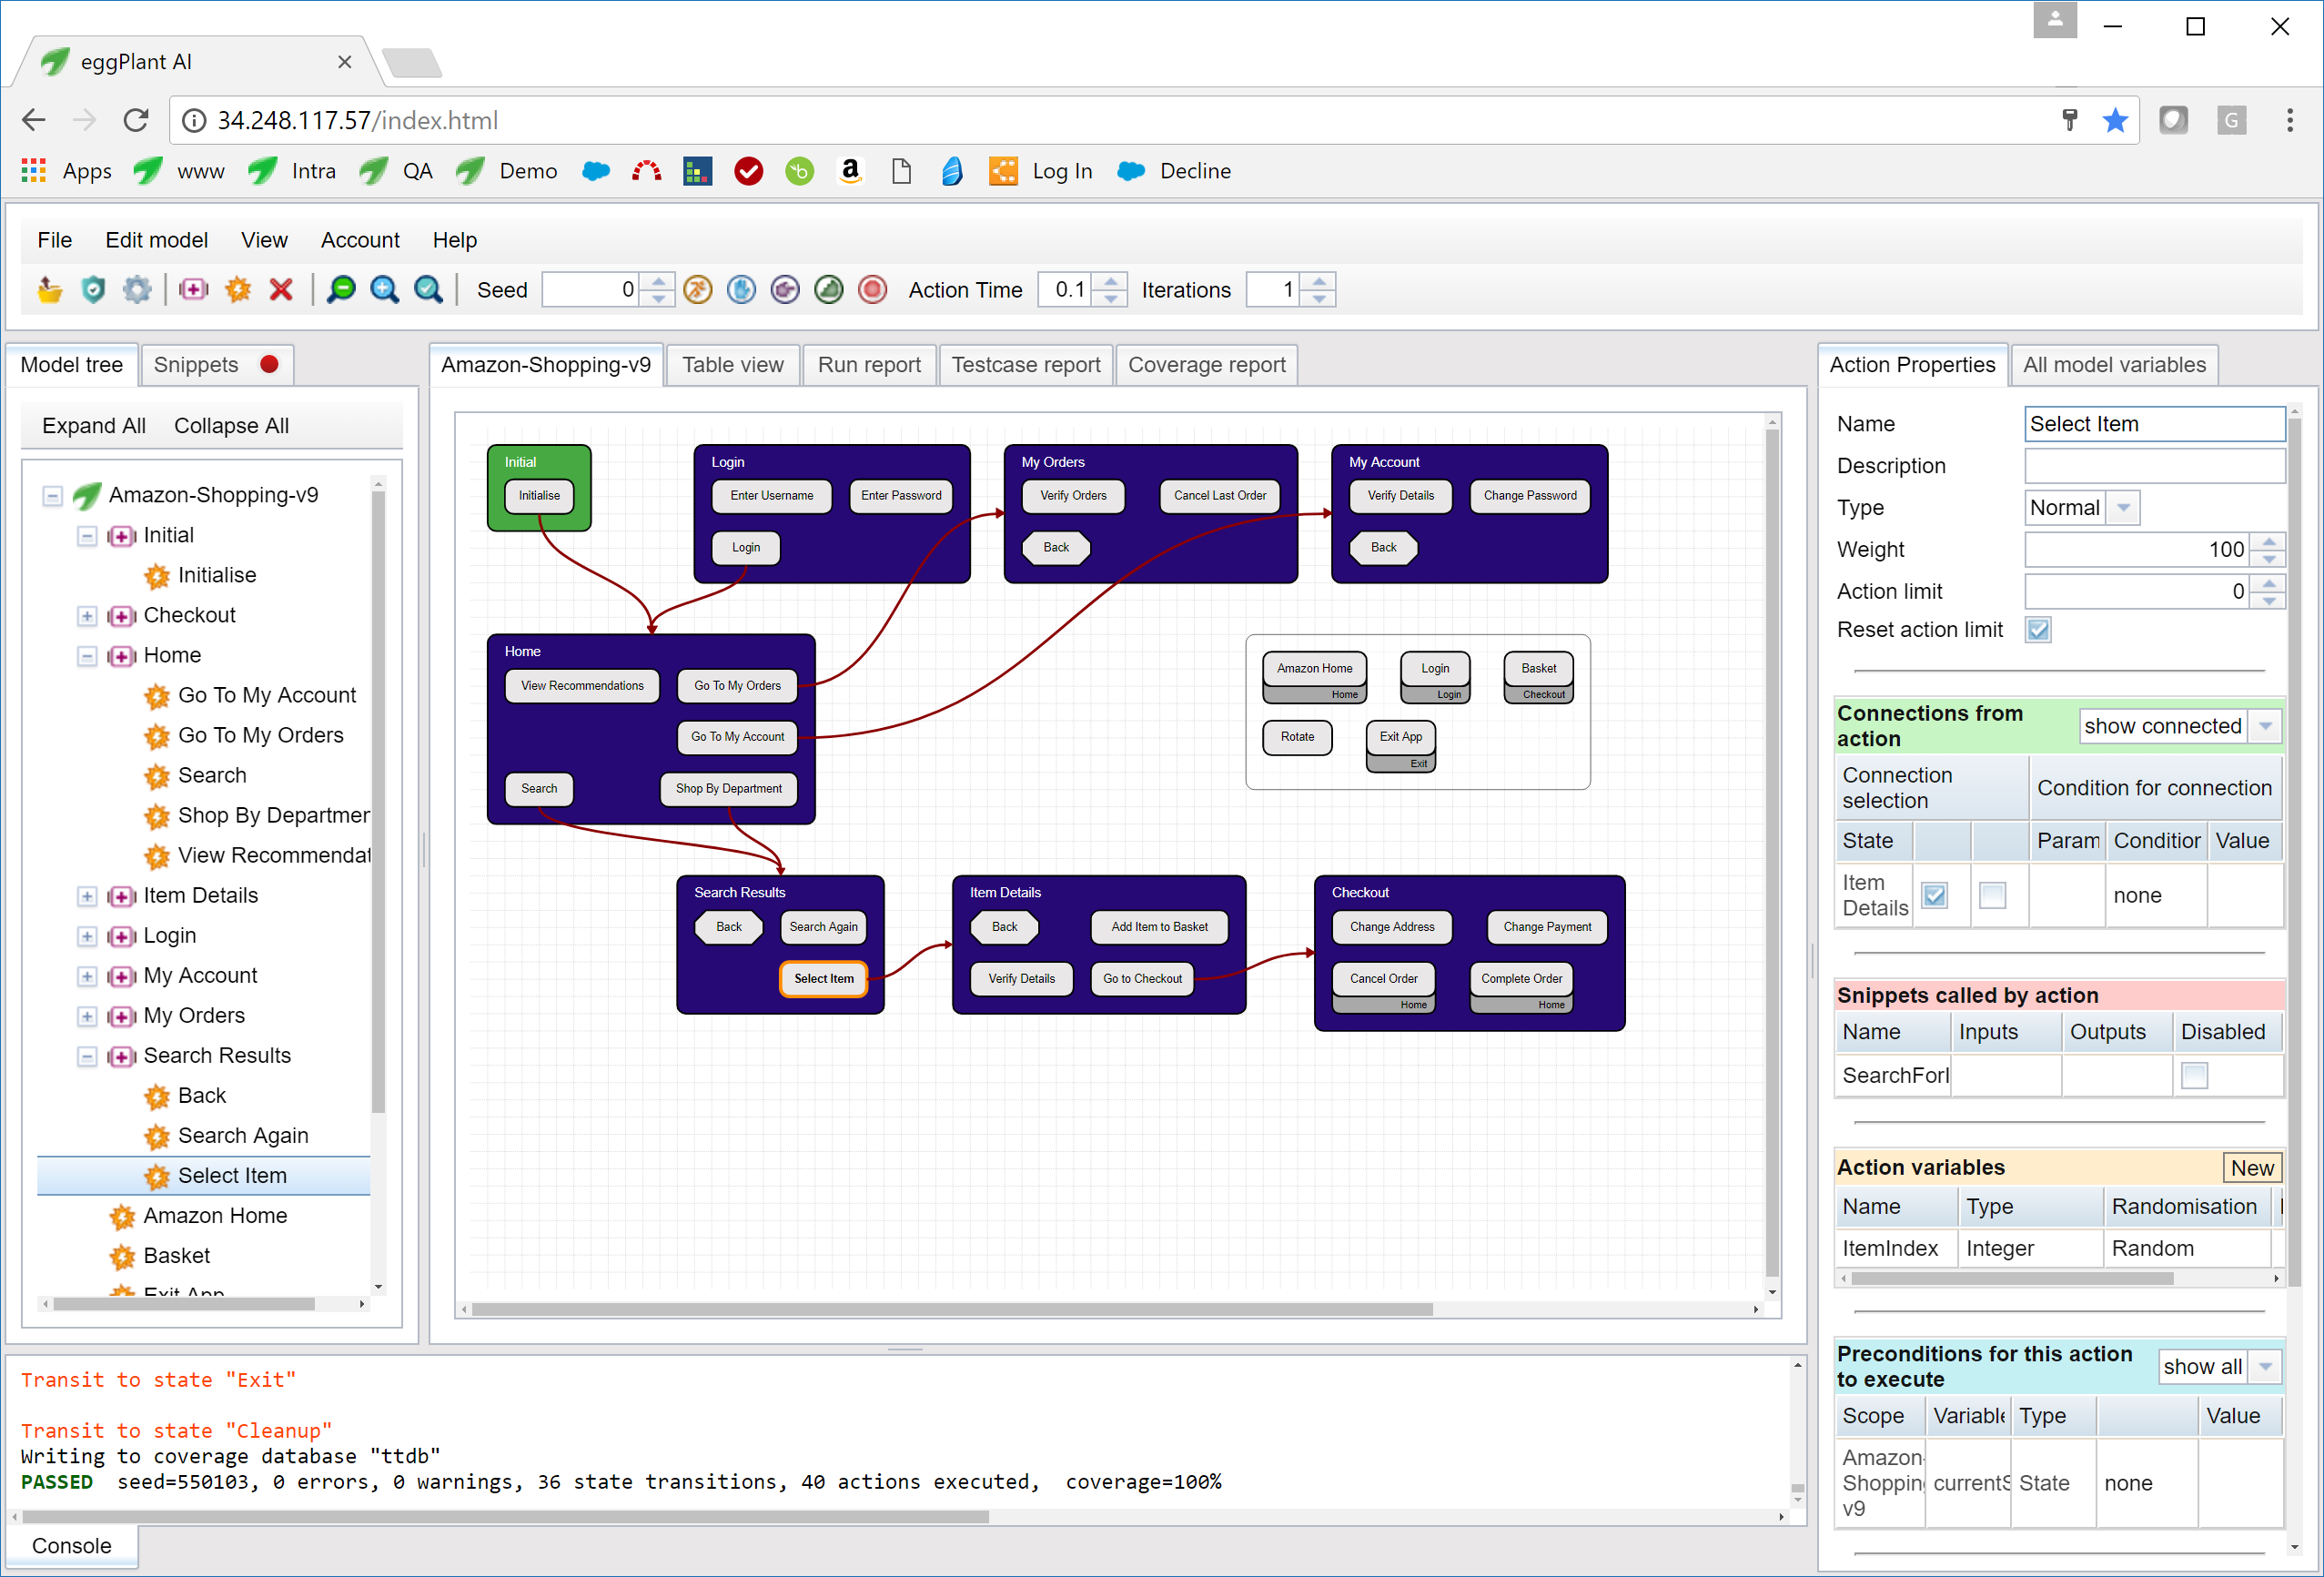Toggle the Reset action limit checkbox
The image size is (2324, 1577).
tap(2038, 630)
